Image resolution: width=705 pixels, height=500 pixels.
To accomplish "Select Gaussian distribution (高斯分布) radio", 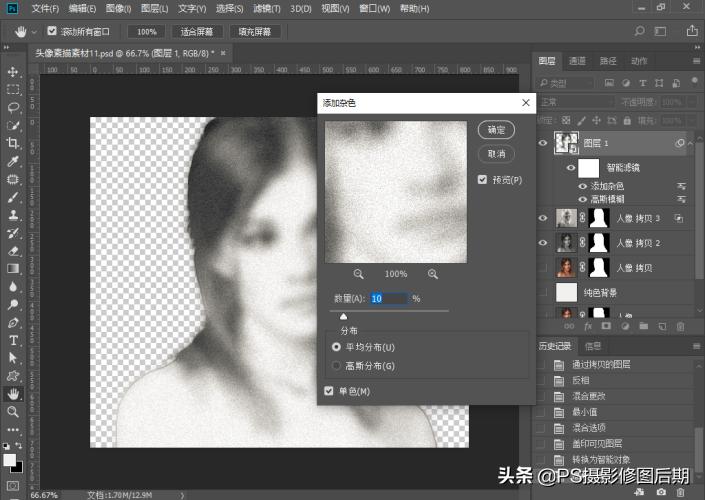I will pyautogui.click(x=336, y=366).
